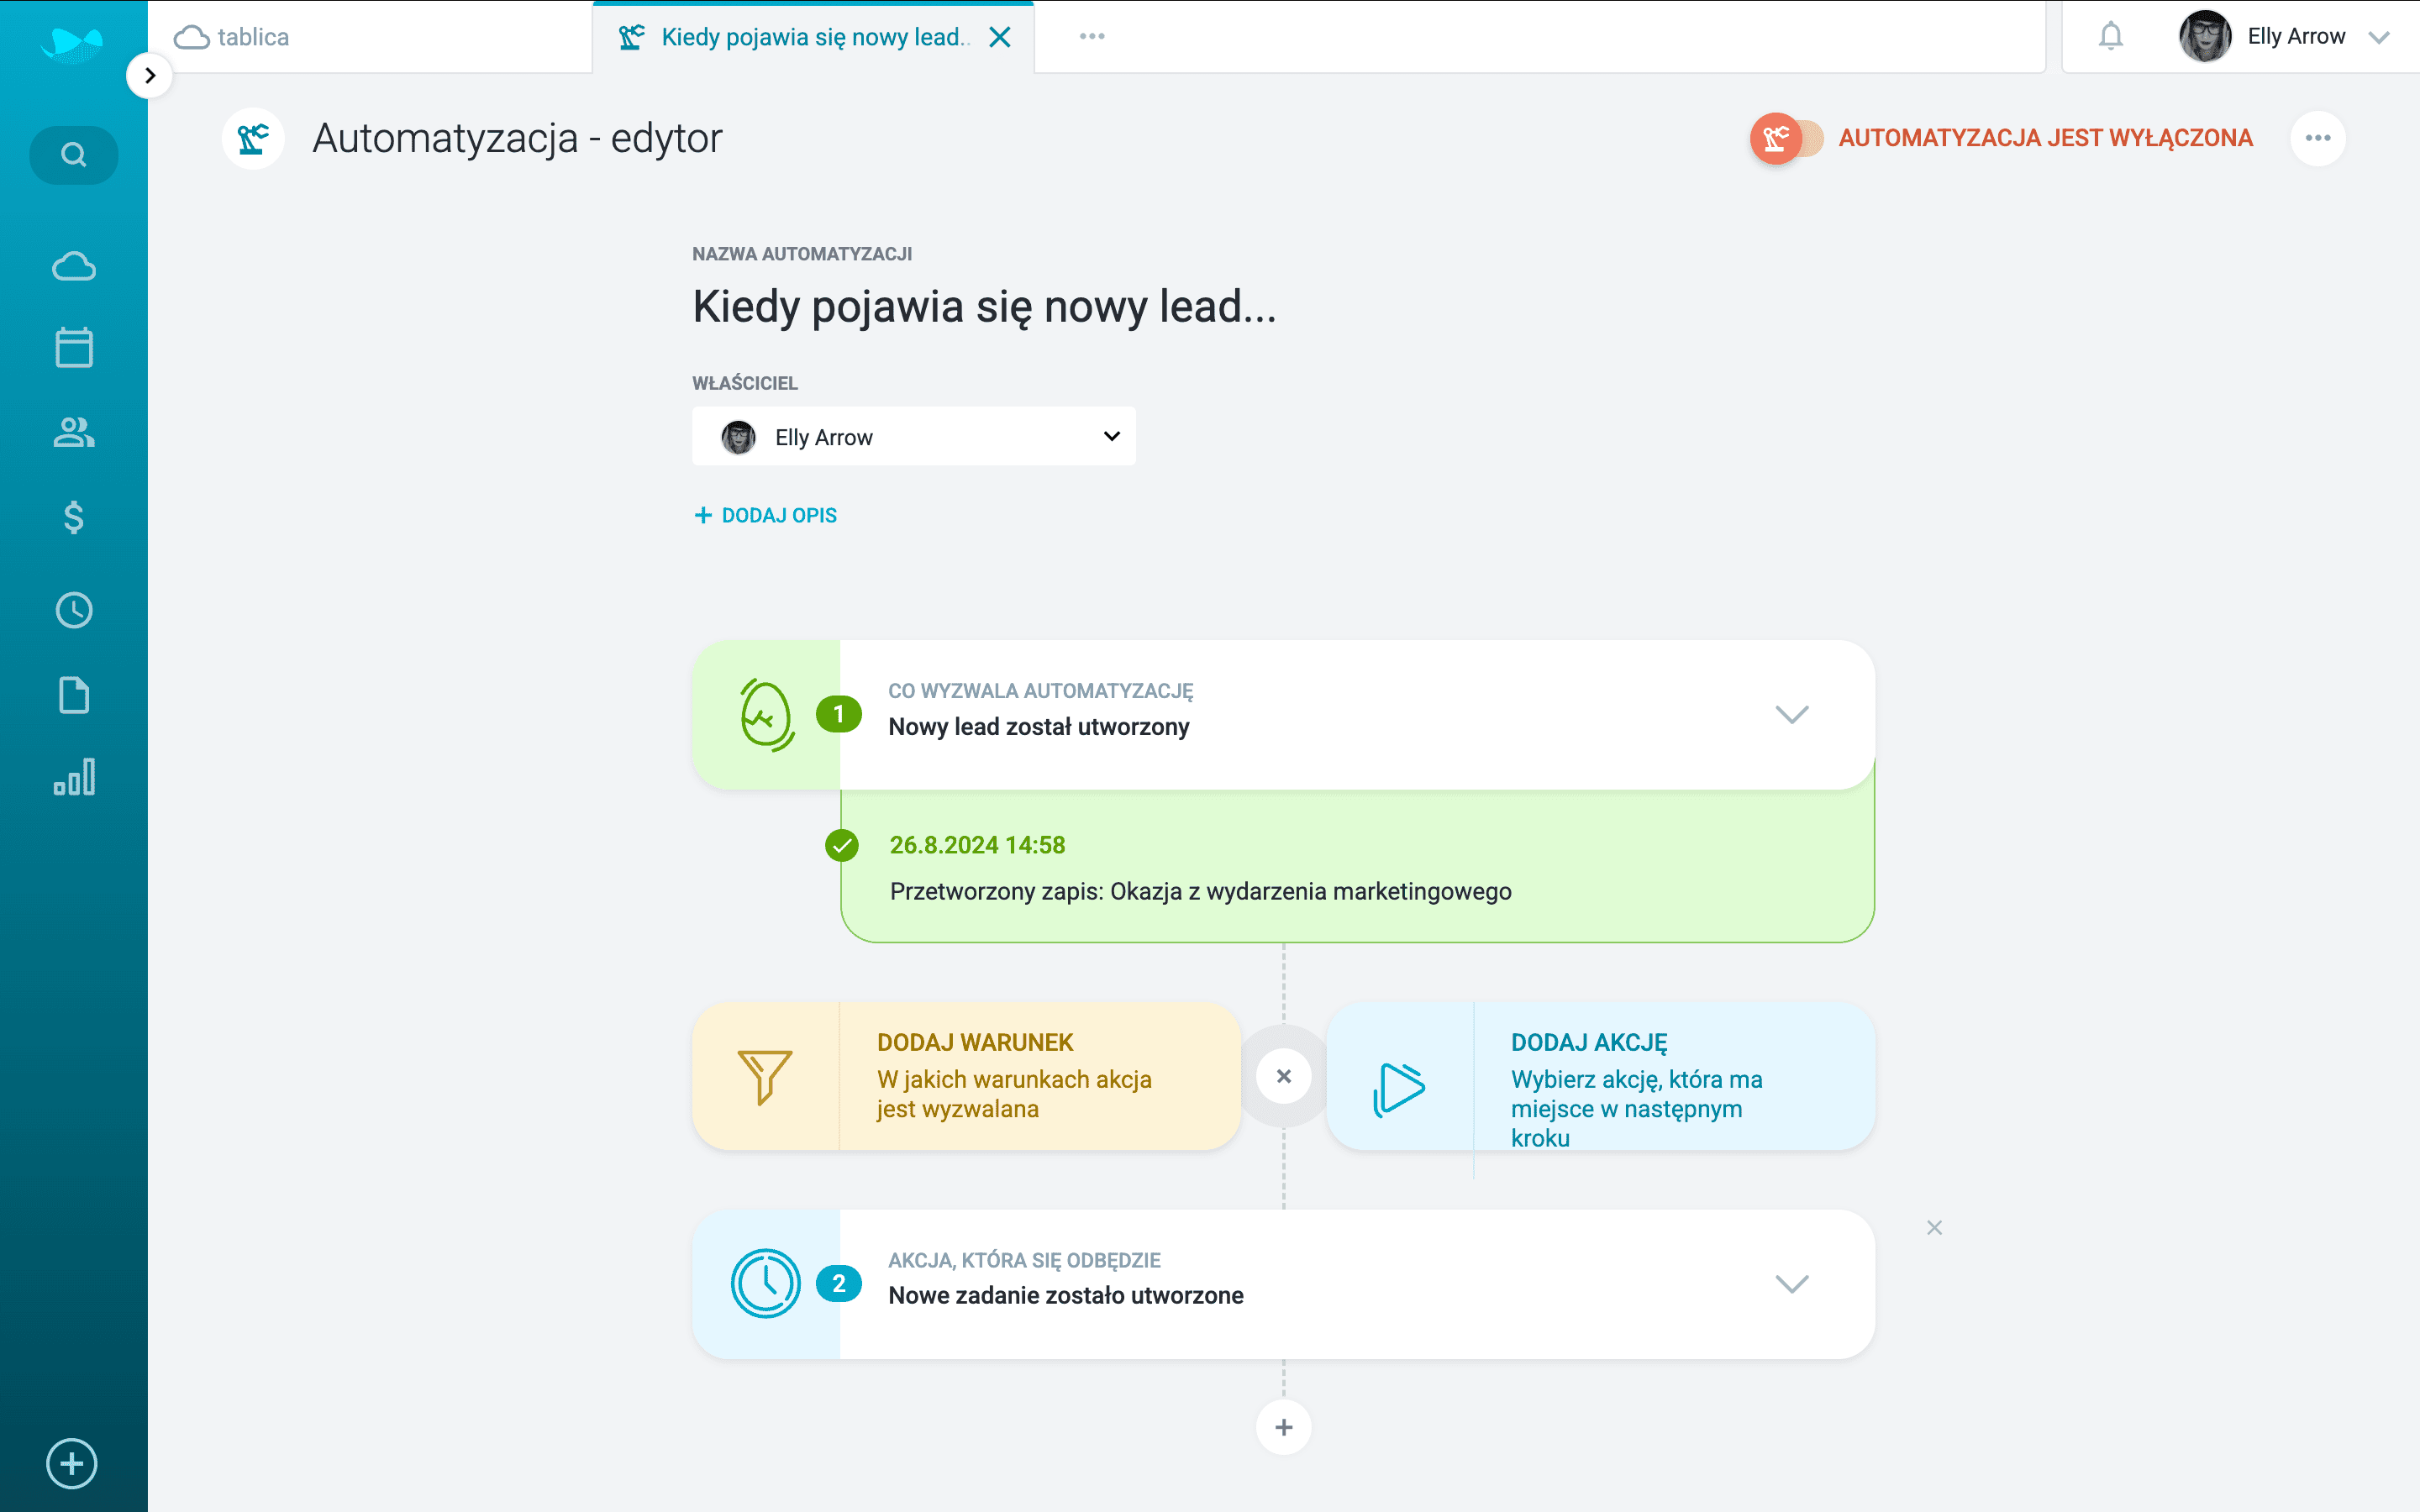Click the cloud icon in the sidebar
2420x1512 pixels.
pyautogui.click(x=73, y=265)
